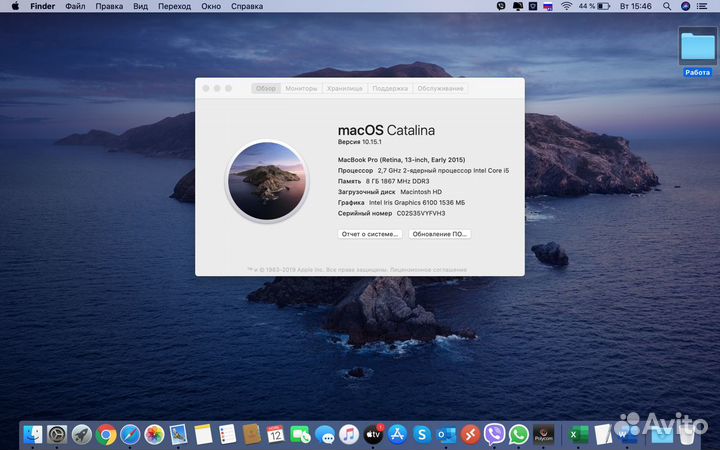Open Preview app icon in Dock
This screenshot has height=450, width=720.
(x=178, y=434)
